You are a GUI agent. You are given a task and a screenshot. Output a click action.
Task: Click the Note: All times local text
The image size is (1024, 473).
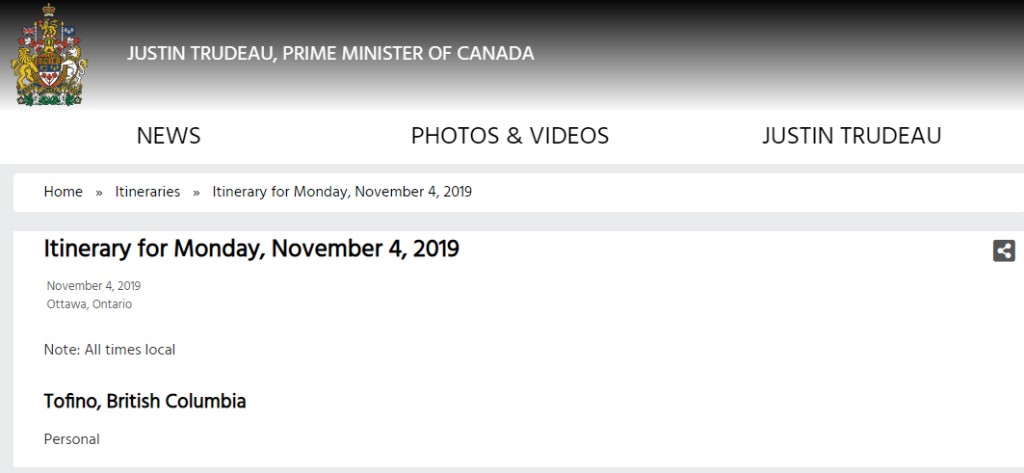point(110,350)
